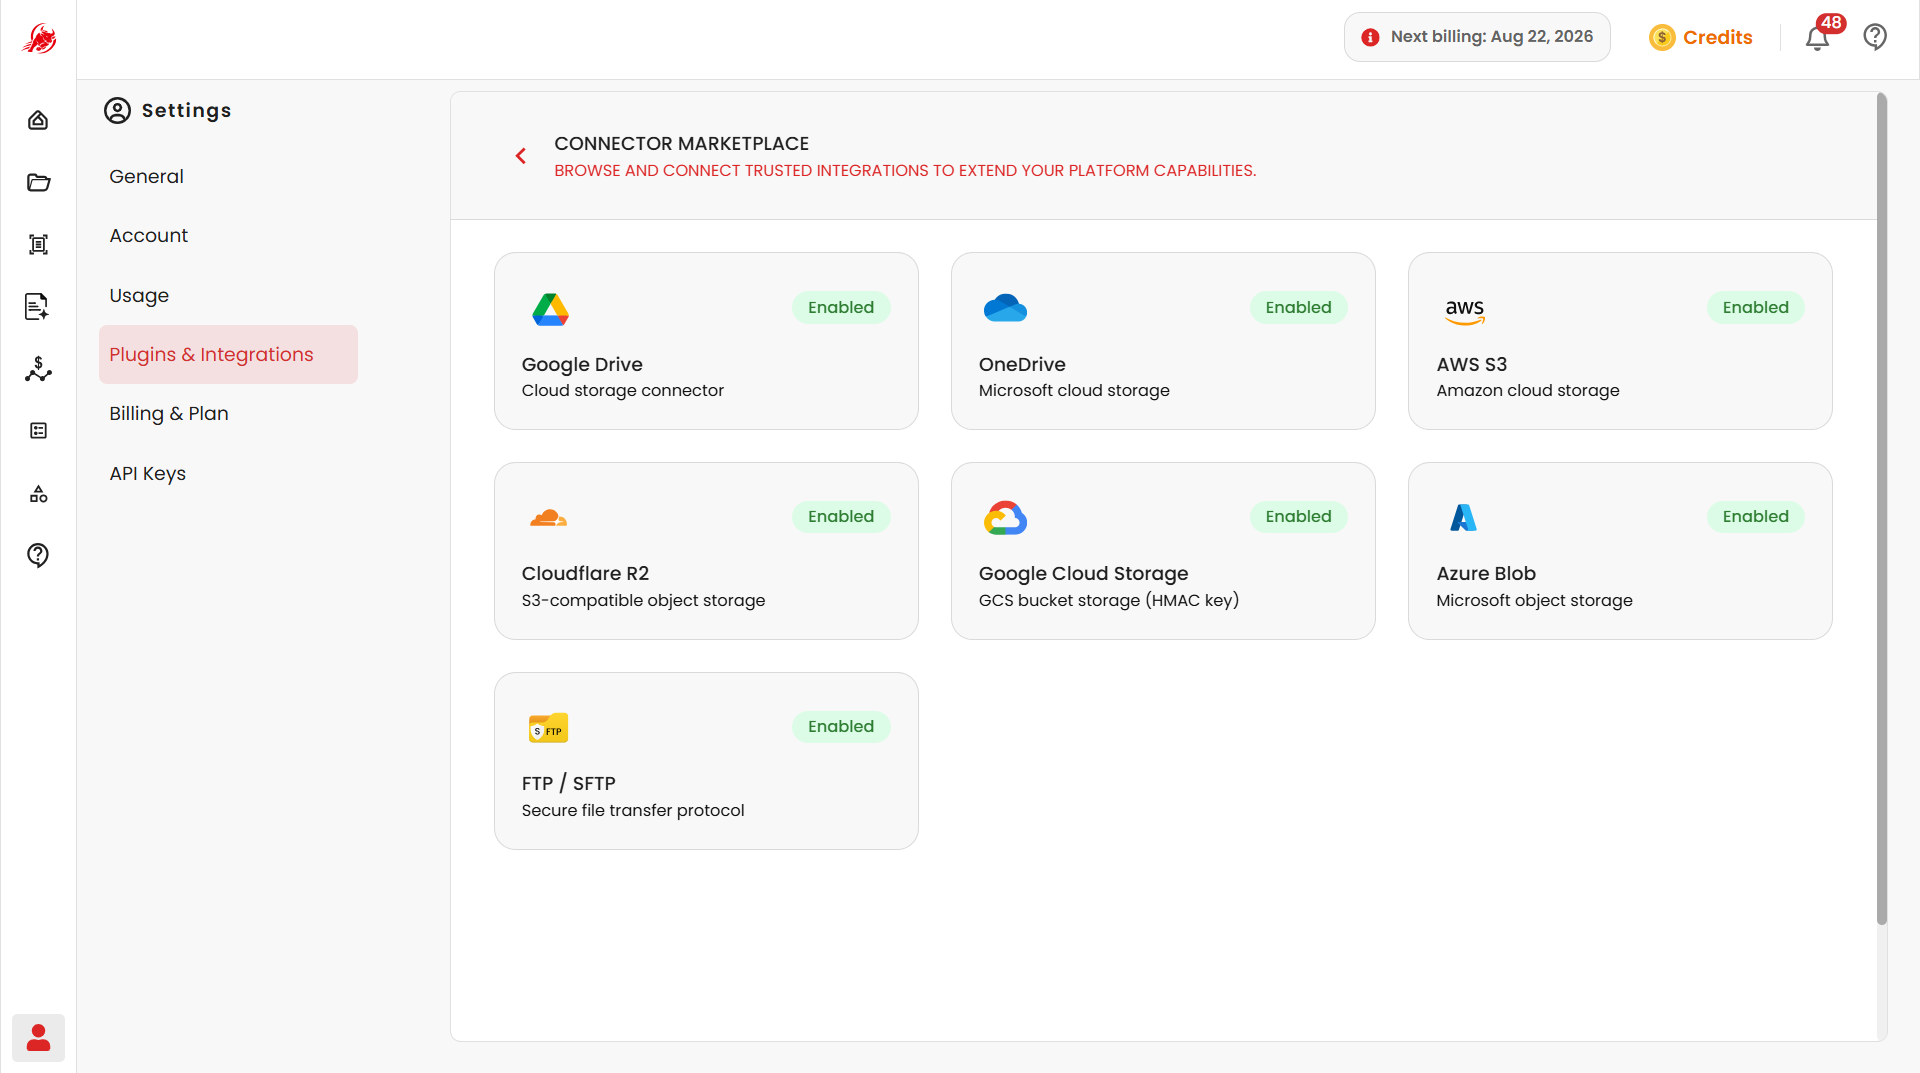The height and width of the screenshot is (1073, 1920).
Task: Click the Google Drive logo icon
Action: [550, 309]
